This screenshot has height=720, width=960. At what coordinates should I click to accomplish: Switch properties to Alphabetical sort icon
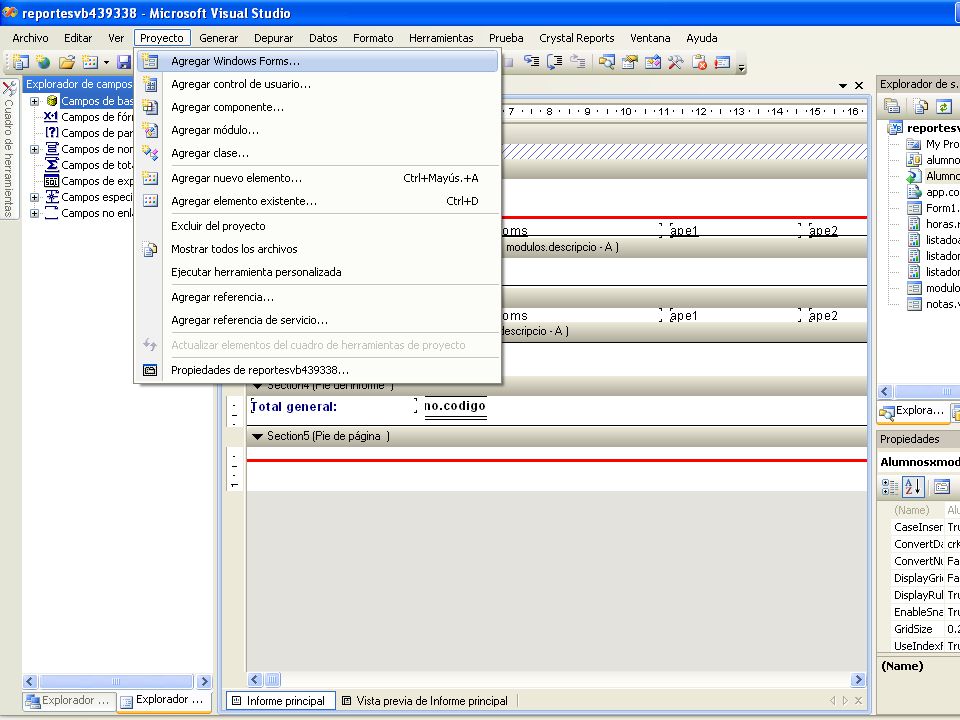(x=913, y=487)
